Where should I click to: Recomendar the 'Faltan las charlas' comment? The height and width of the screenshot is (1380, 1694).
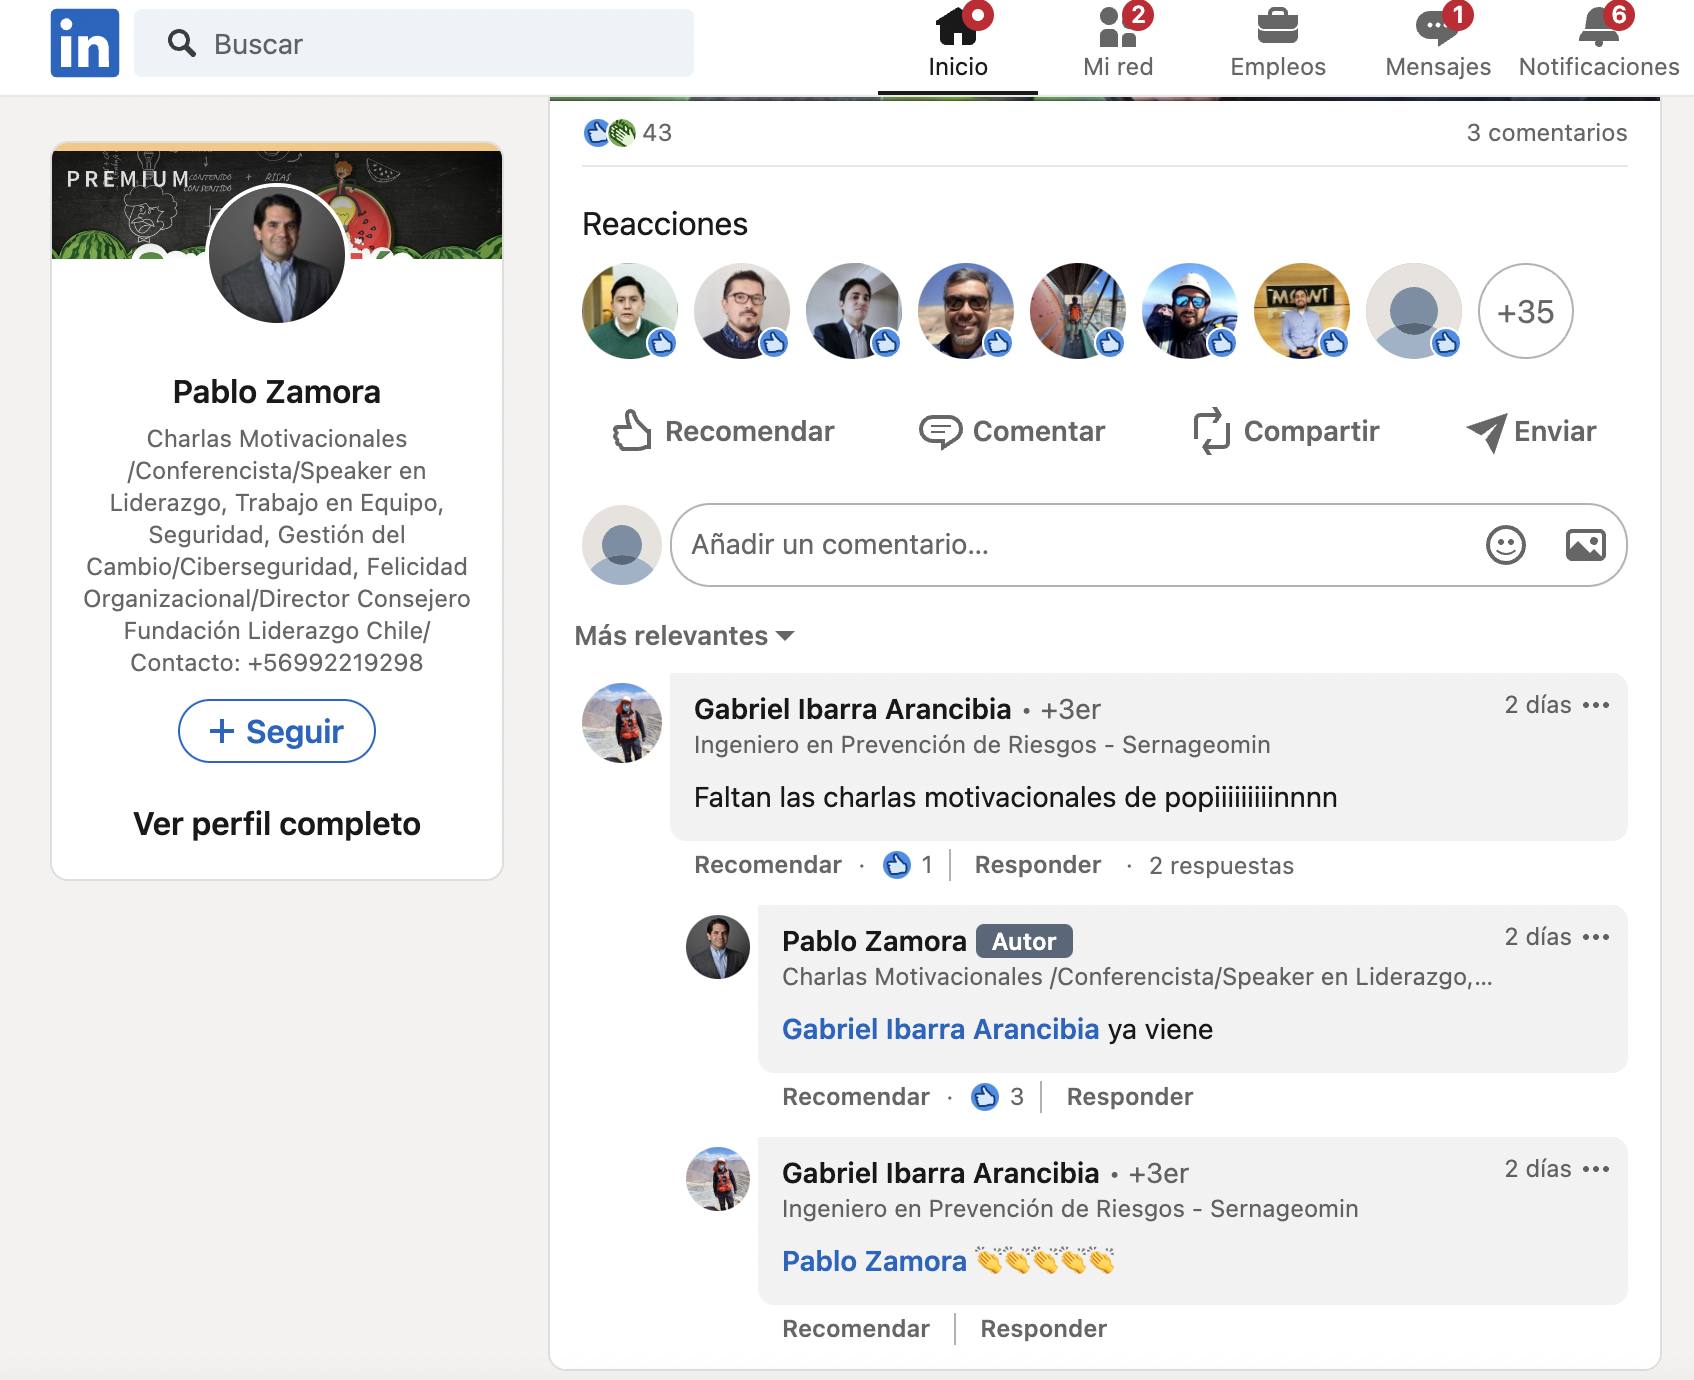[x=768, y=865]
